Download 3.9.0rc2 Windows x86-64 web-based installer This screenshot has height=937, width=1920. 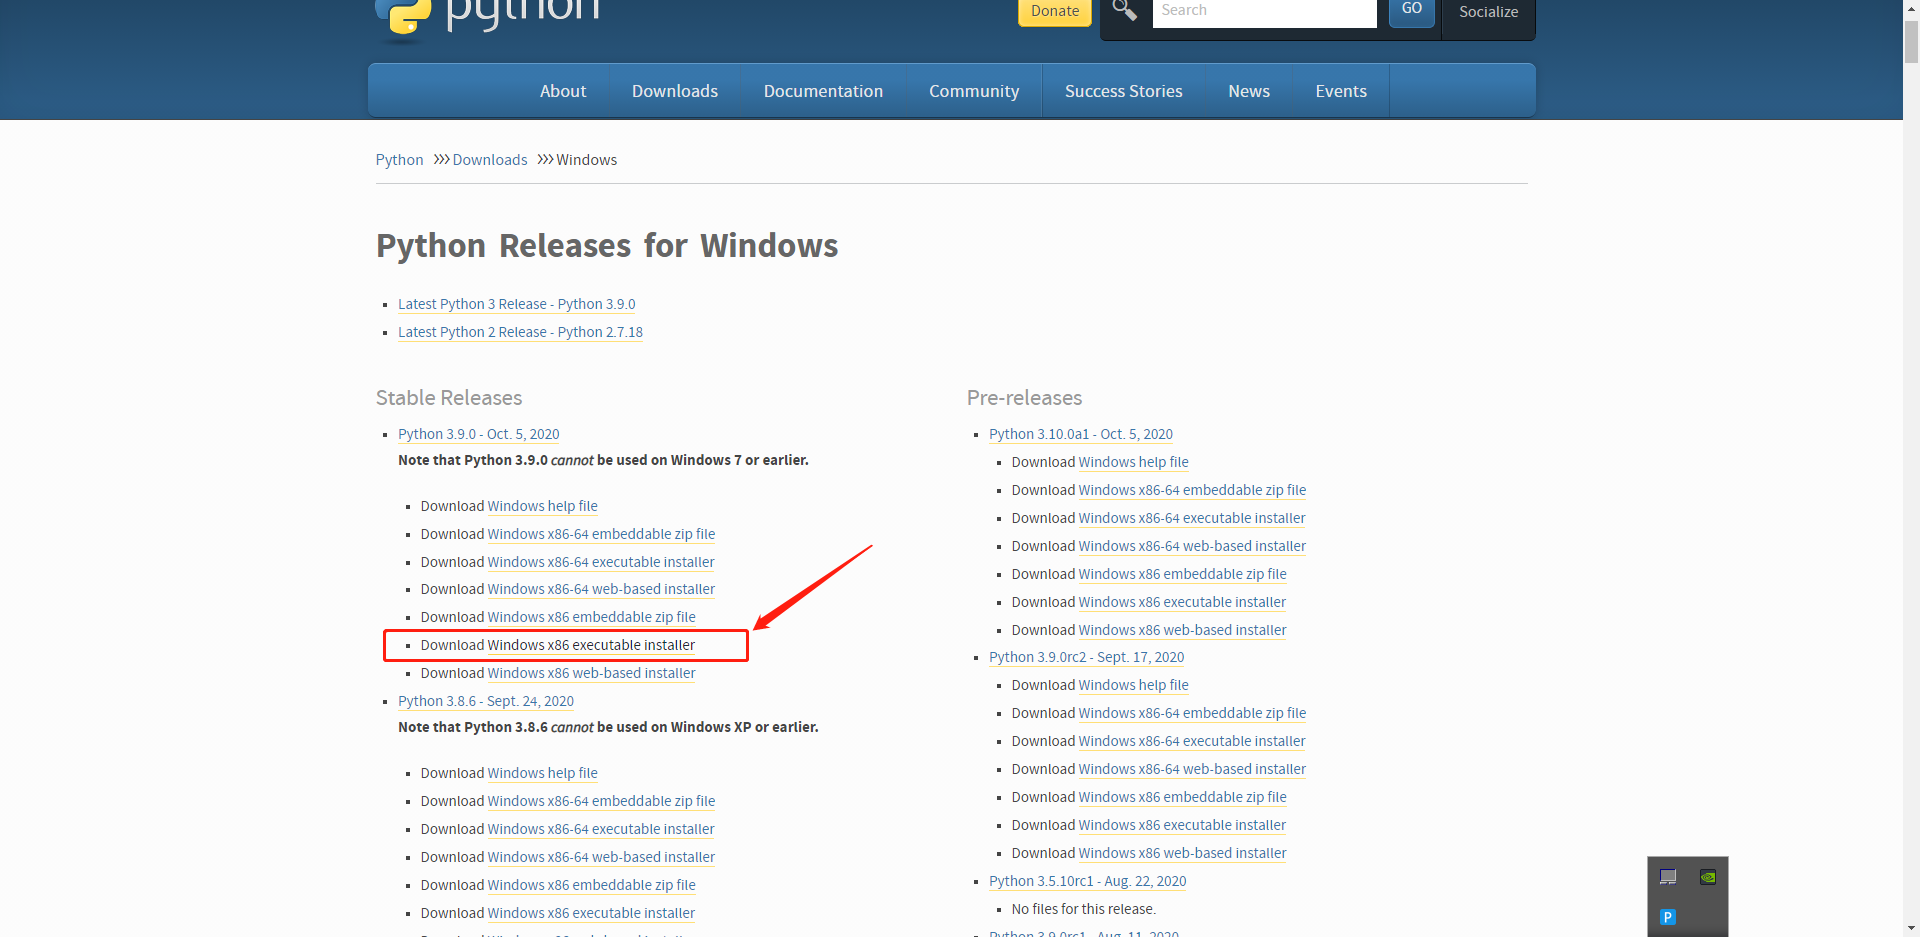pos(1192,769)
